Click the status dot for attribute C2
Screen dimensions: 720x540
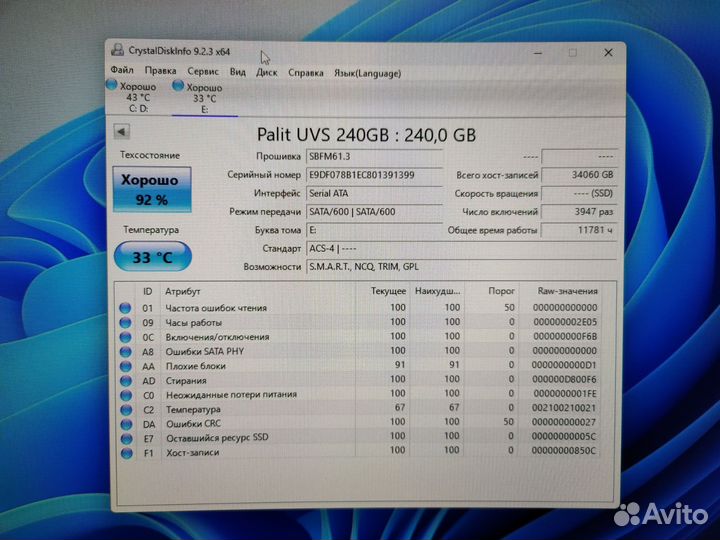pyautogui.click(x=126, y=410)
